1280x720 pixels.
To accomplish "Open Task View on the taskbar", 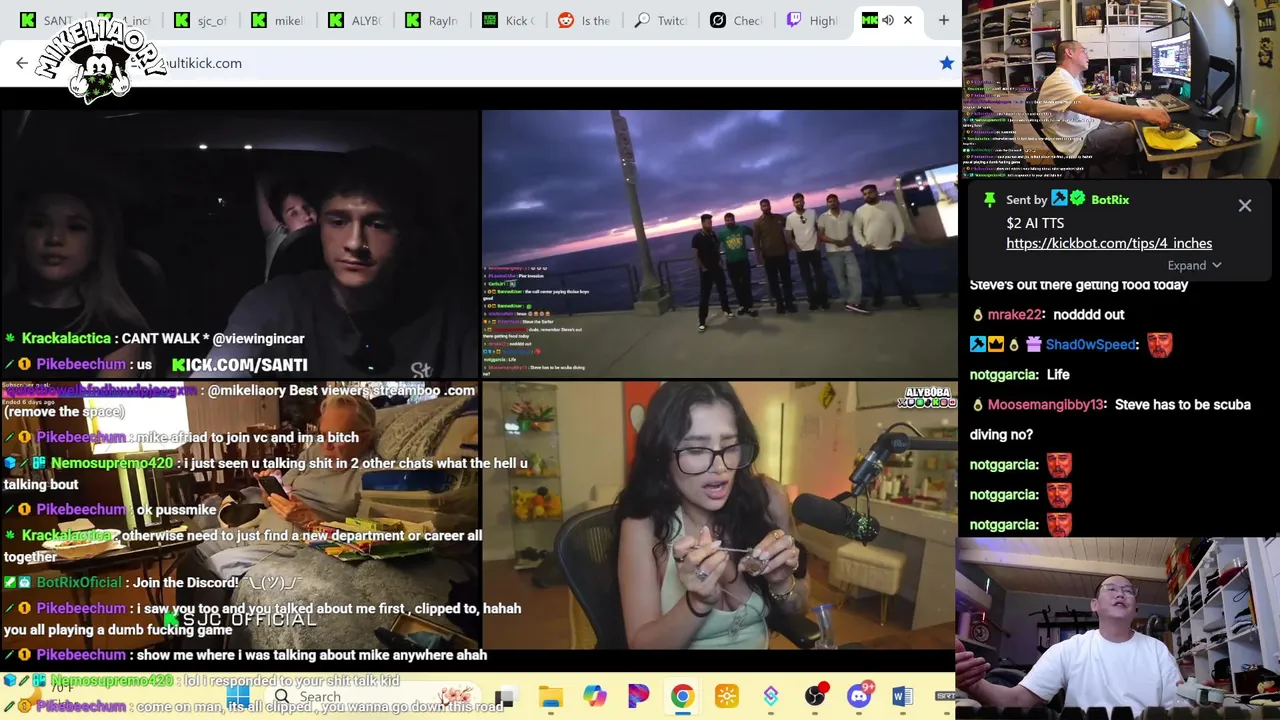I will click(x=505, y=696).
